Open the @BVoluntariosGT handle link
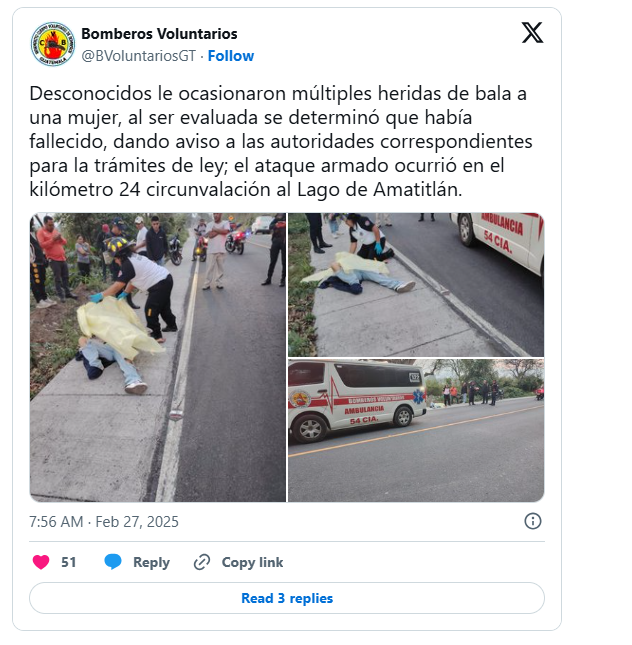Viewport: 632px width, 645px height. click(x=139, y=56)
